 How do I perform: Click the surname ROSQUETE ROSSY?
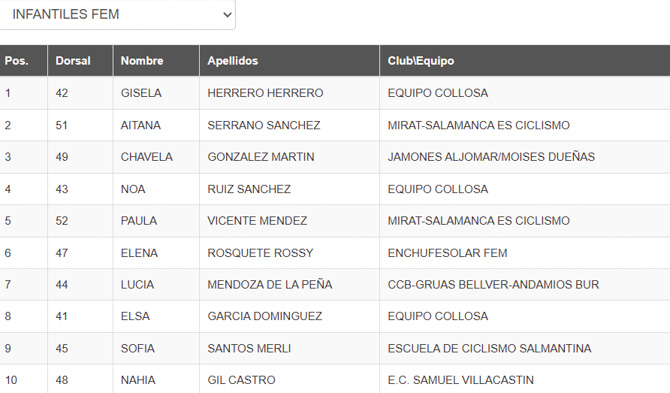point(260,253)
